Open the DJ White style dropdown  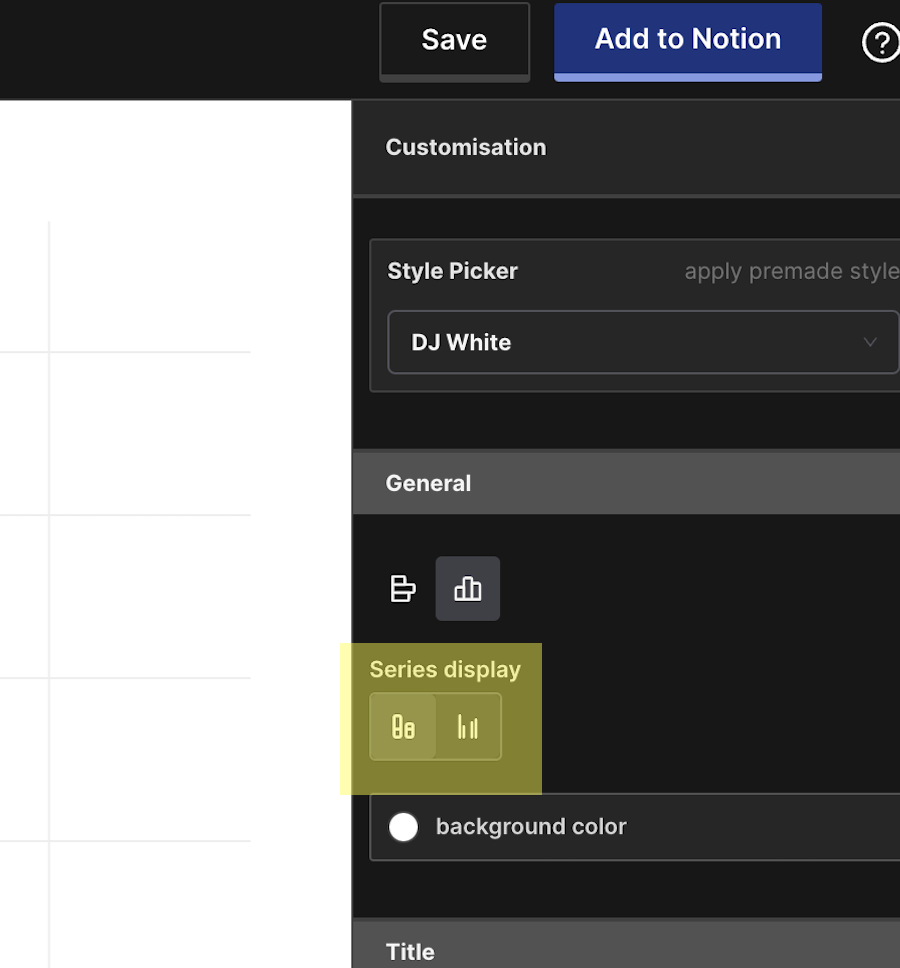[x=640, y=342]
